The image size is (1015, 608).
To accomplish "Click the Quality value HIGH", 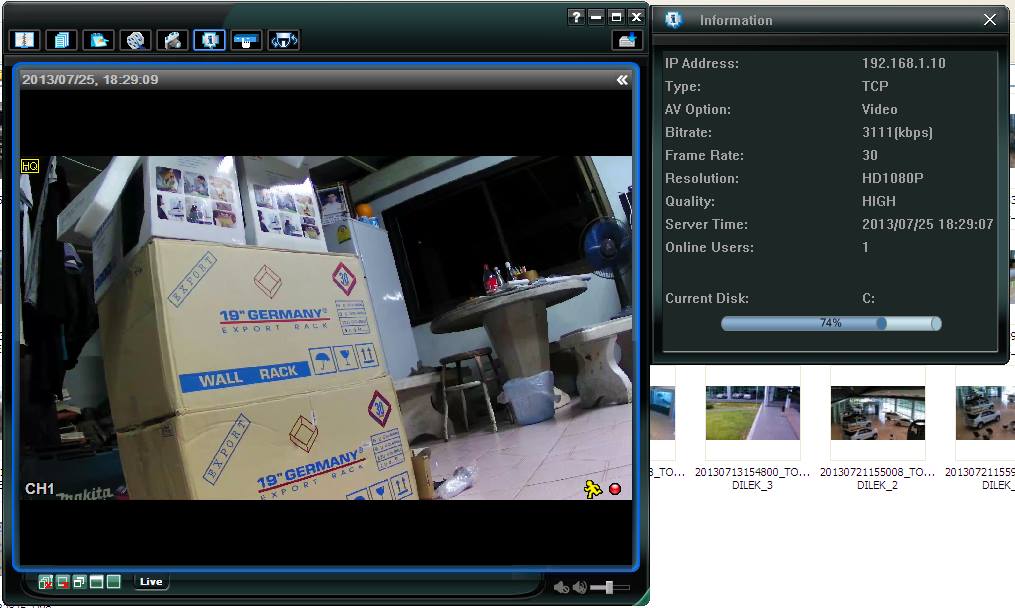I will click(878, 201).
